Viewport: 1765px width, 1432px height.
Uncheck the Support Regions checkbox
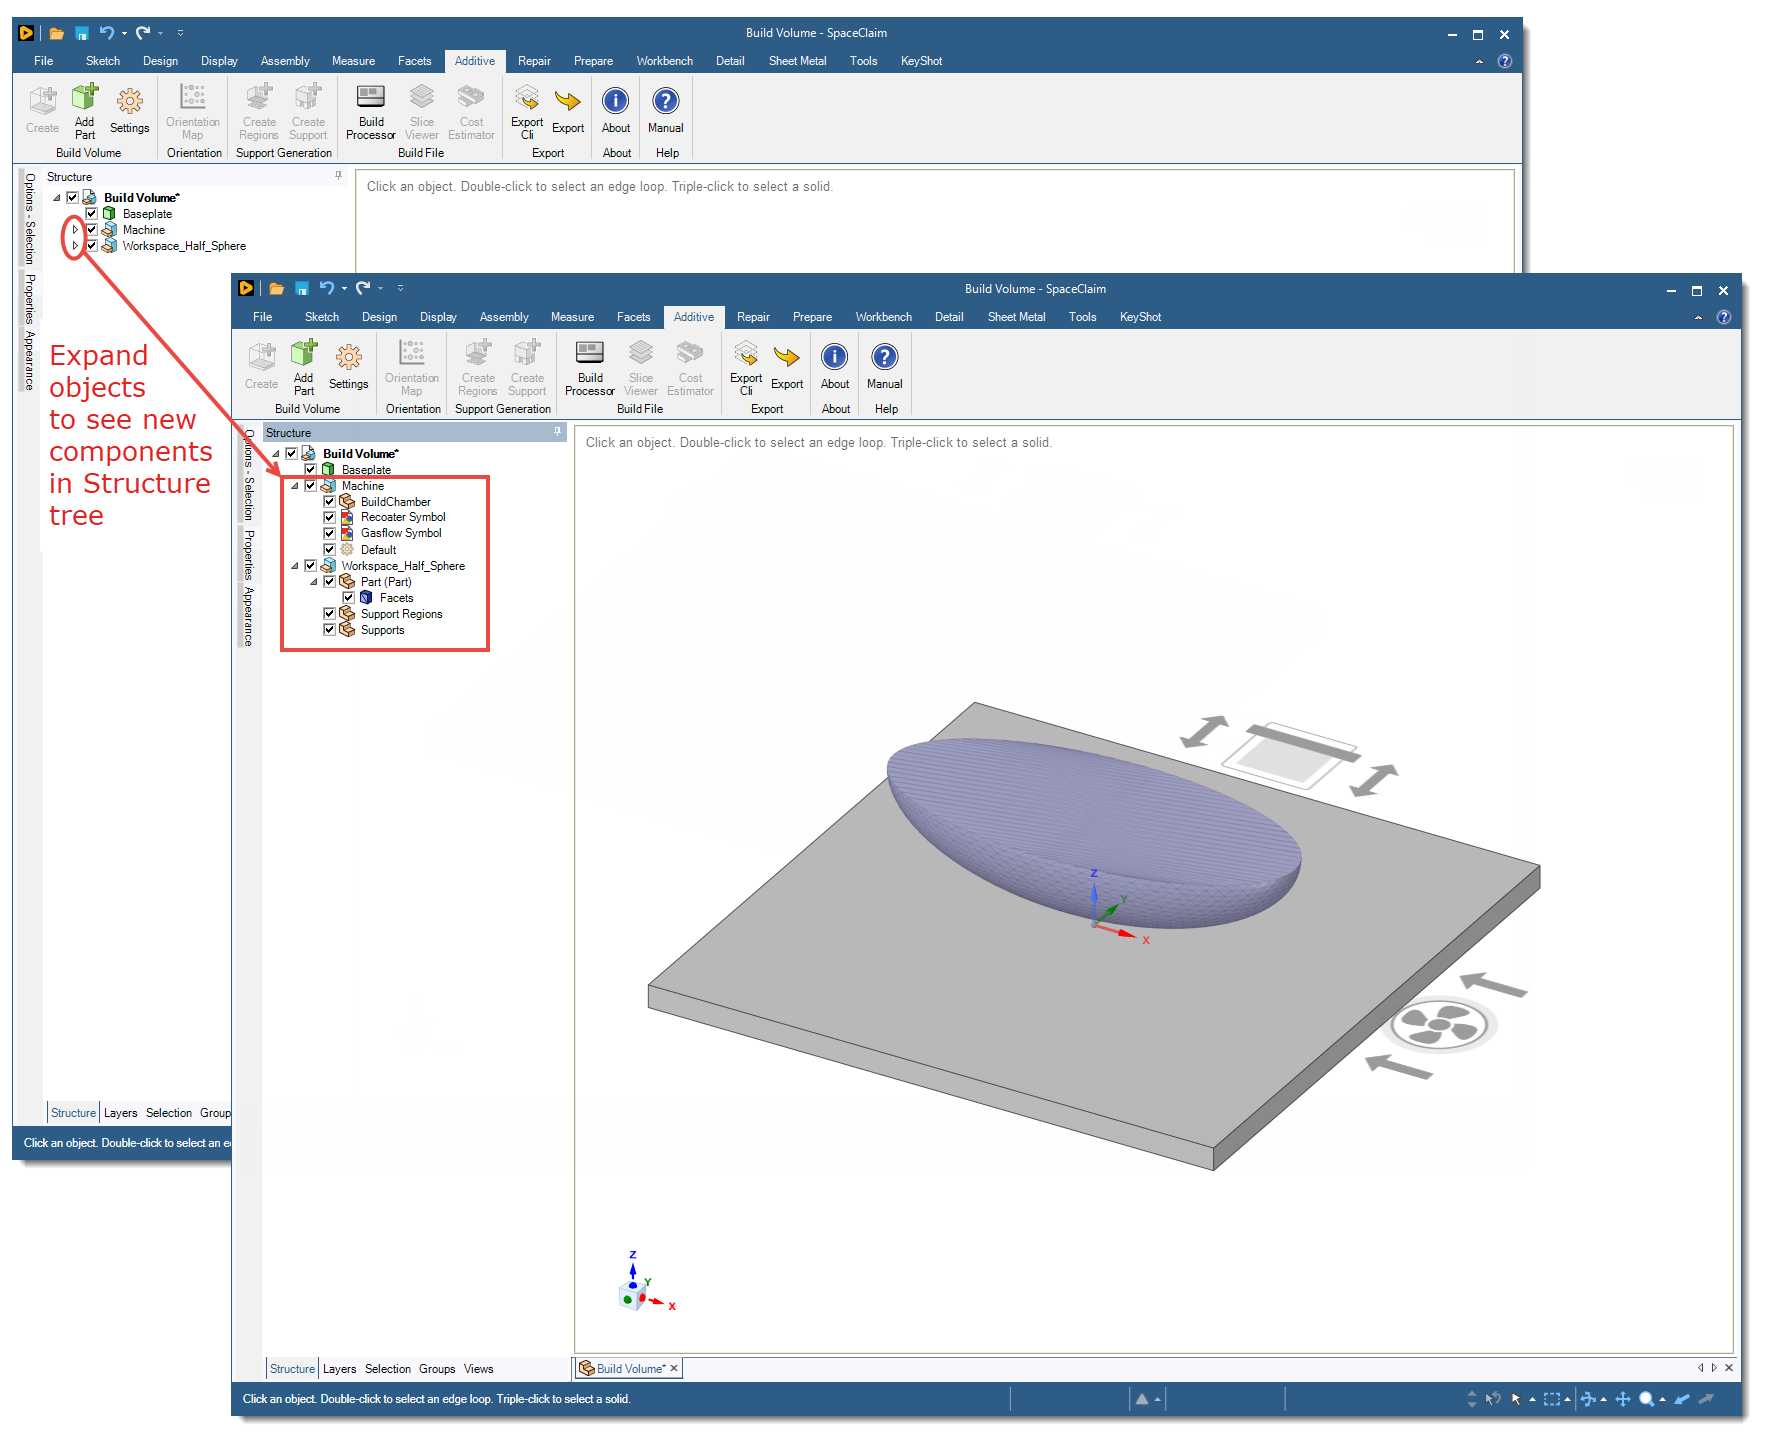(x=329, y=614)
